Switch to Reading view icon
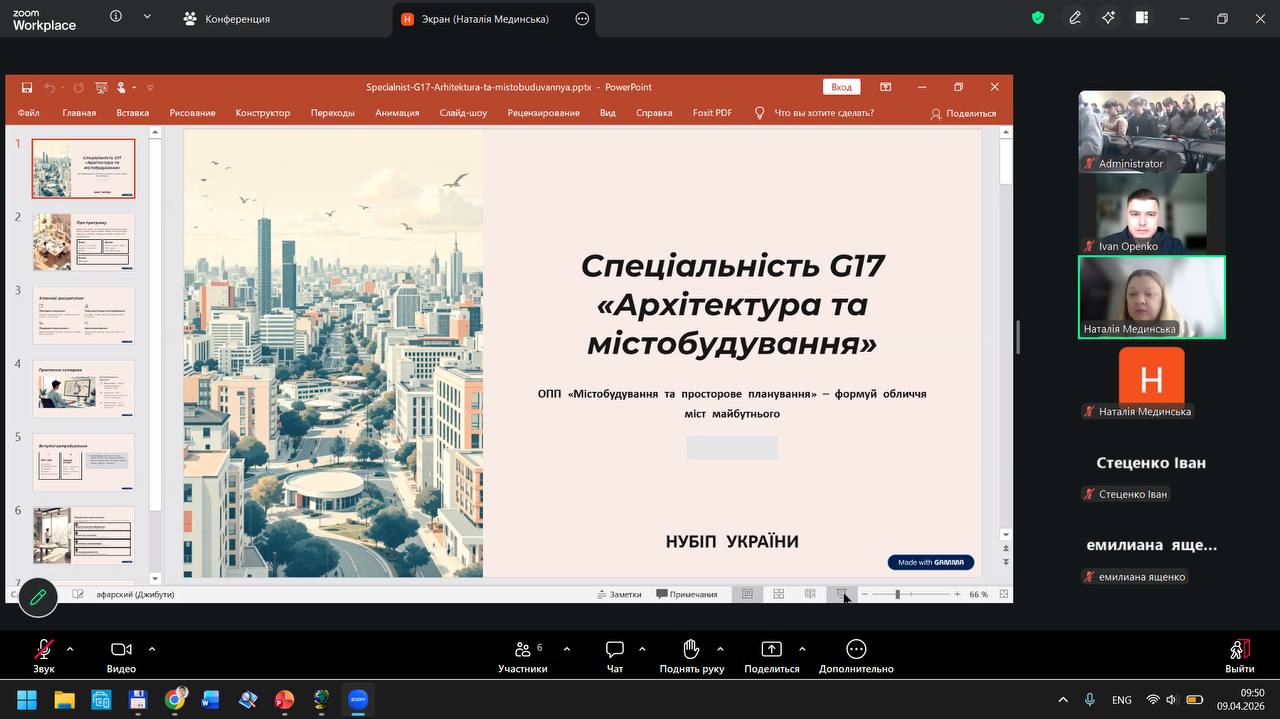 click(810, 594)
